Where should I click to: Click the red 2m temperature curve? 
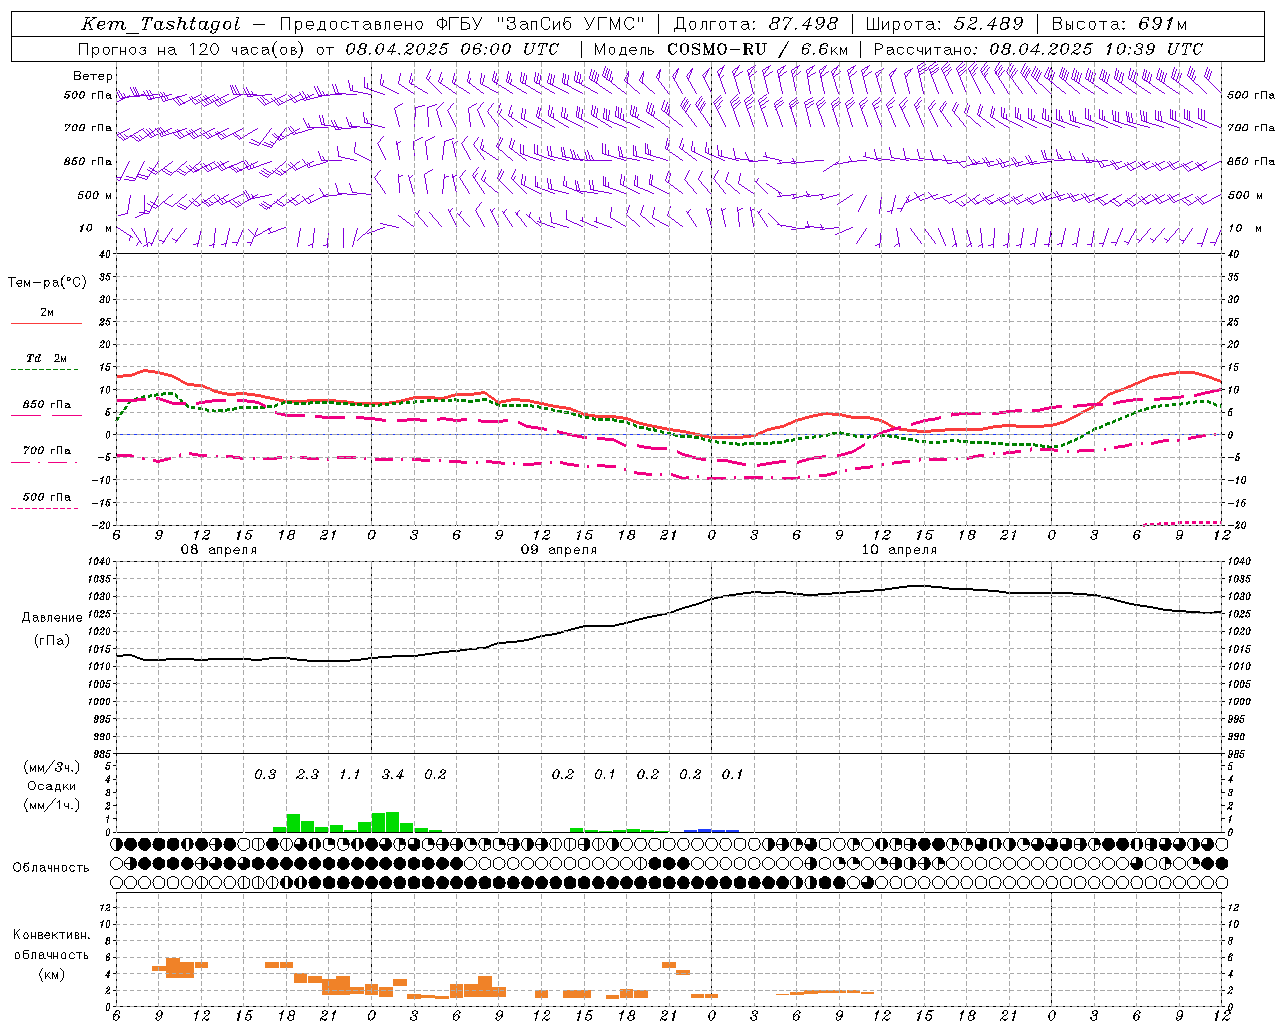[x=670, y=404]
